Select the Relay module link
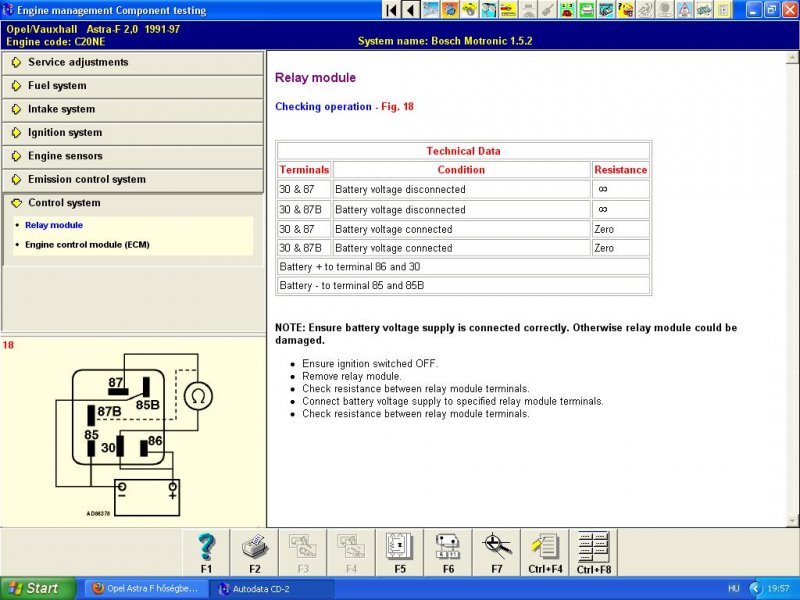This screenshot has width=800, height=600. tap(54, 225)
